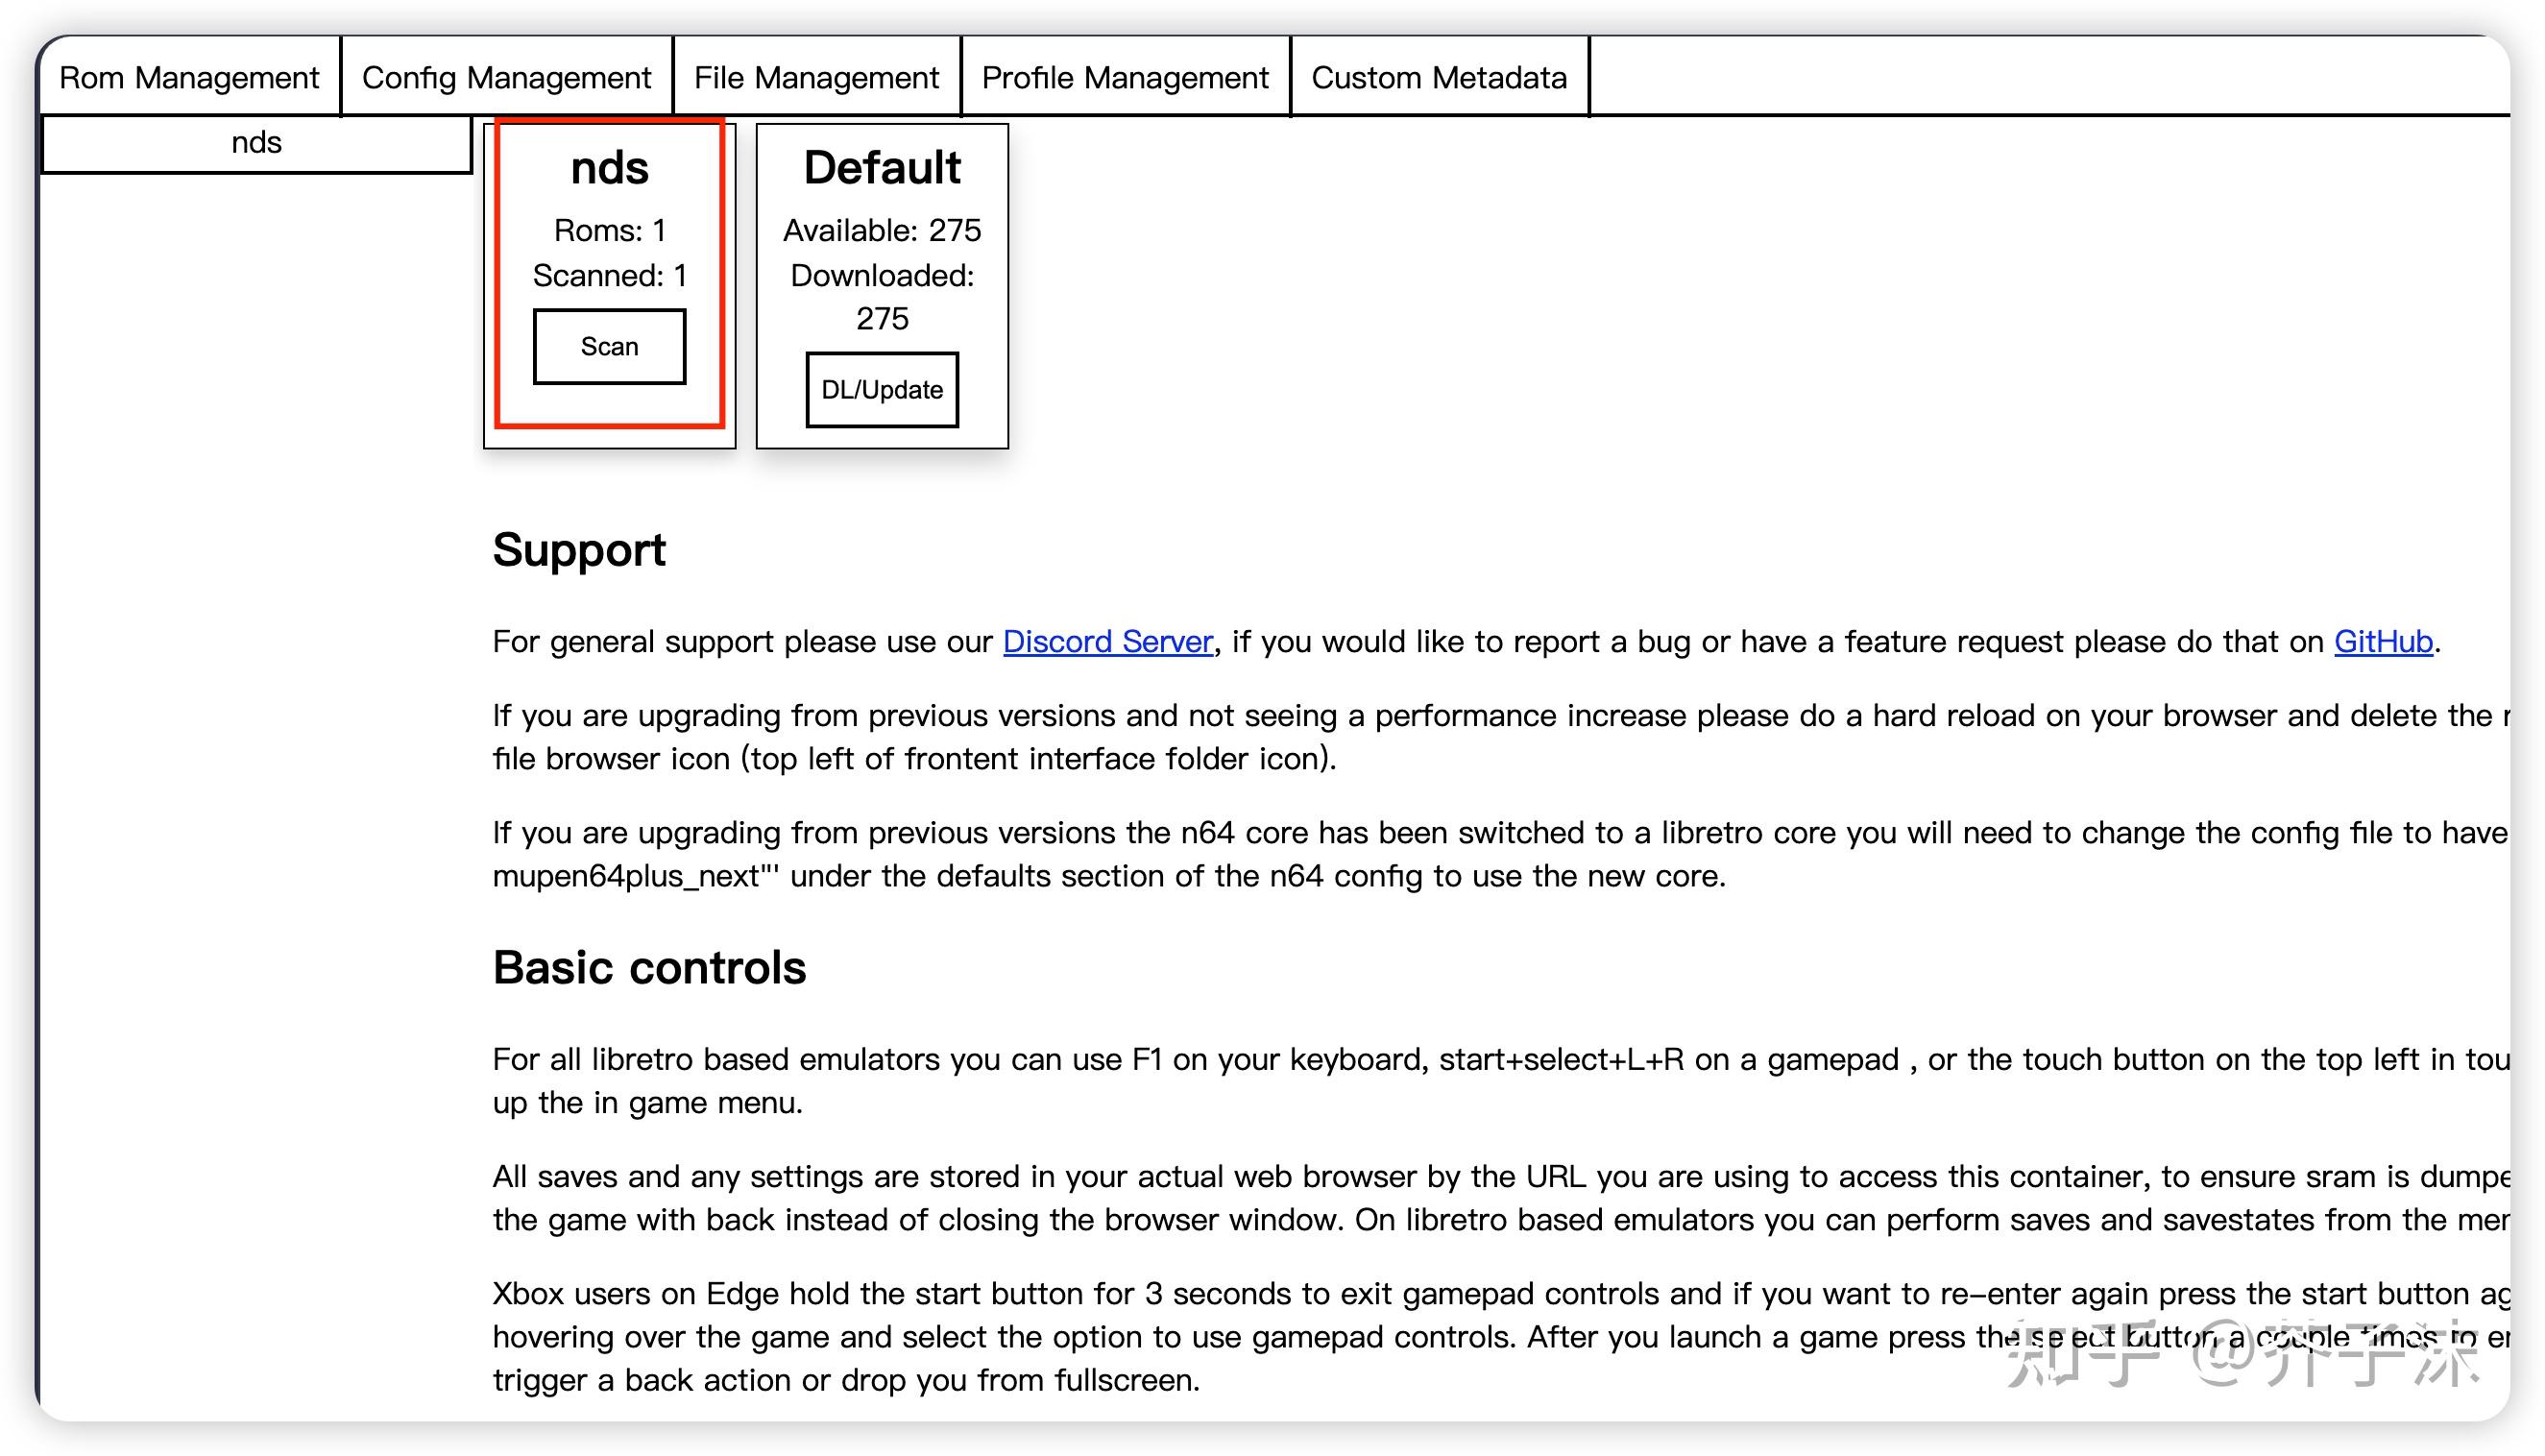
Task: Click the 'Scanned: 1' text
Action: click(609, 275)
